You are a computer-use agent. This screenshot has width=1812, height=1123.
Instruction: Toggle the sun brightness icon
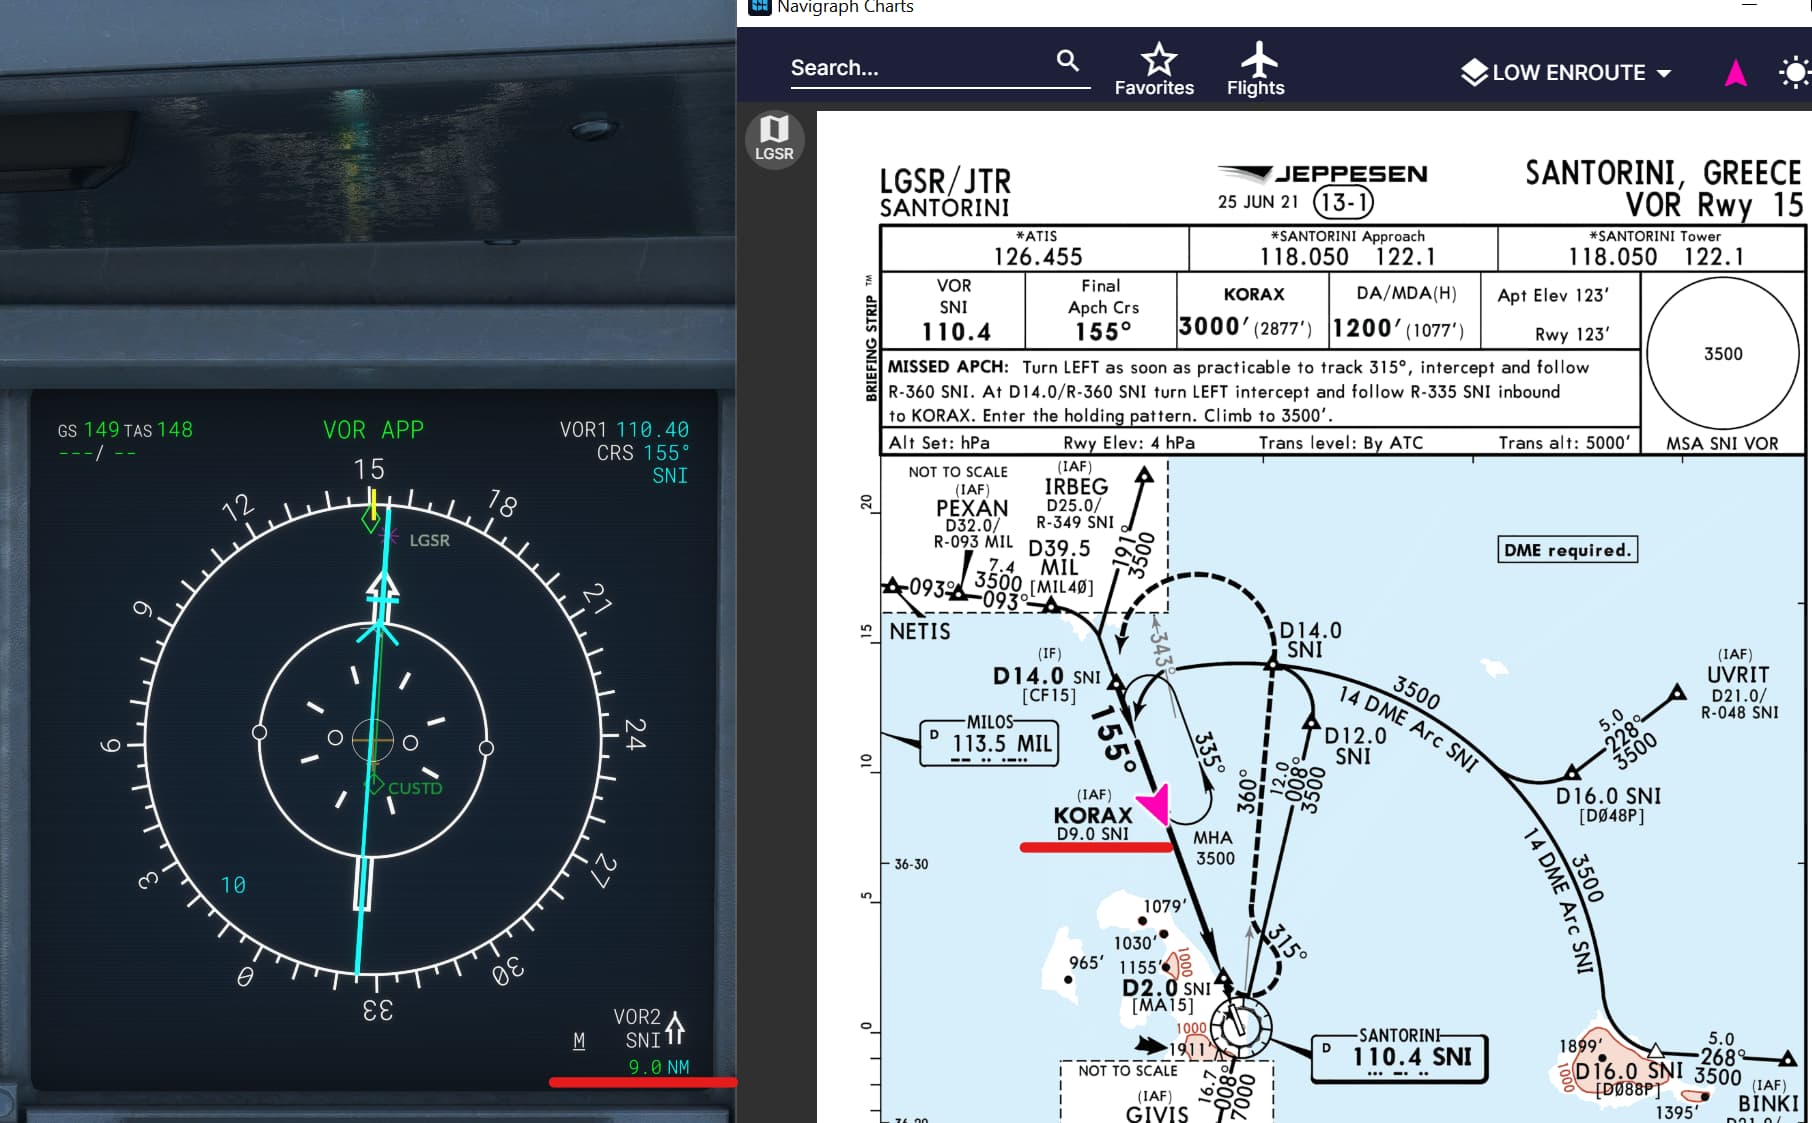(x=1796, y=72)
